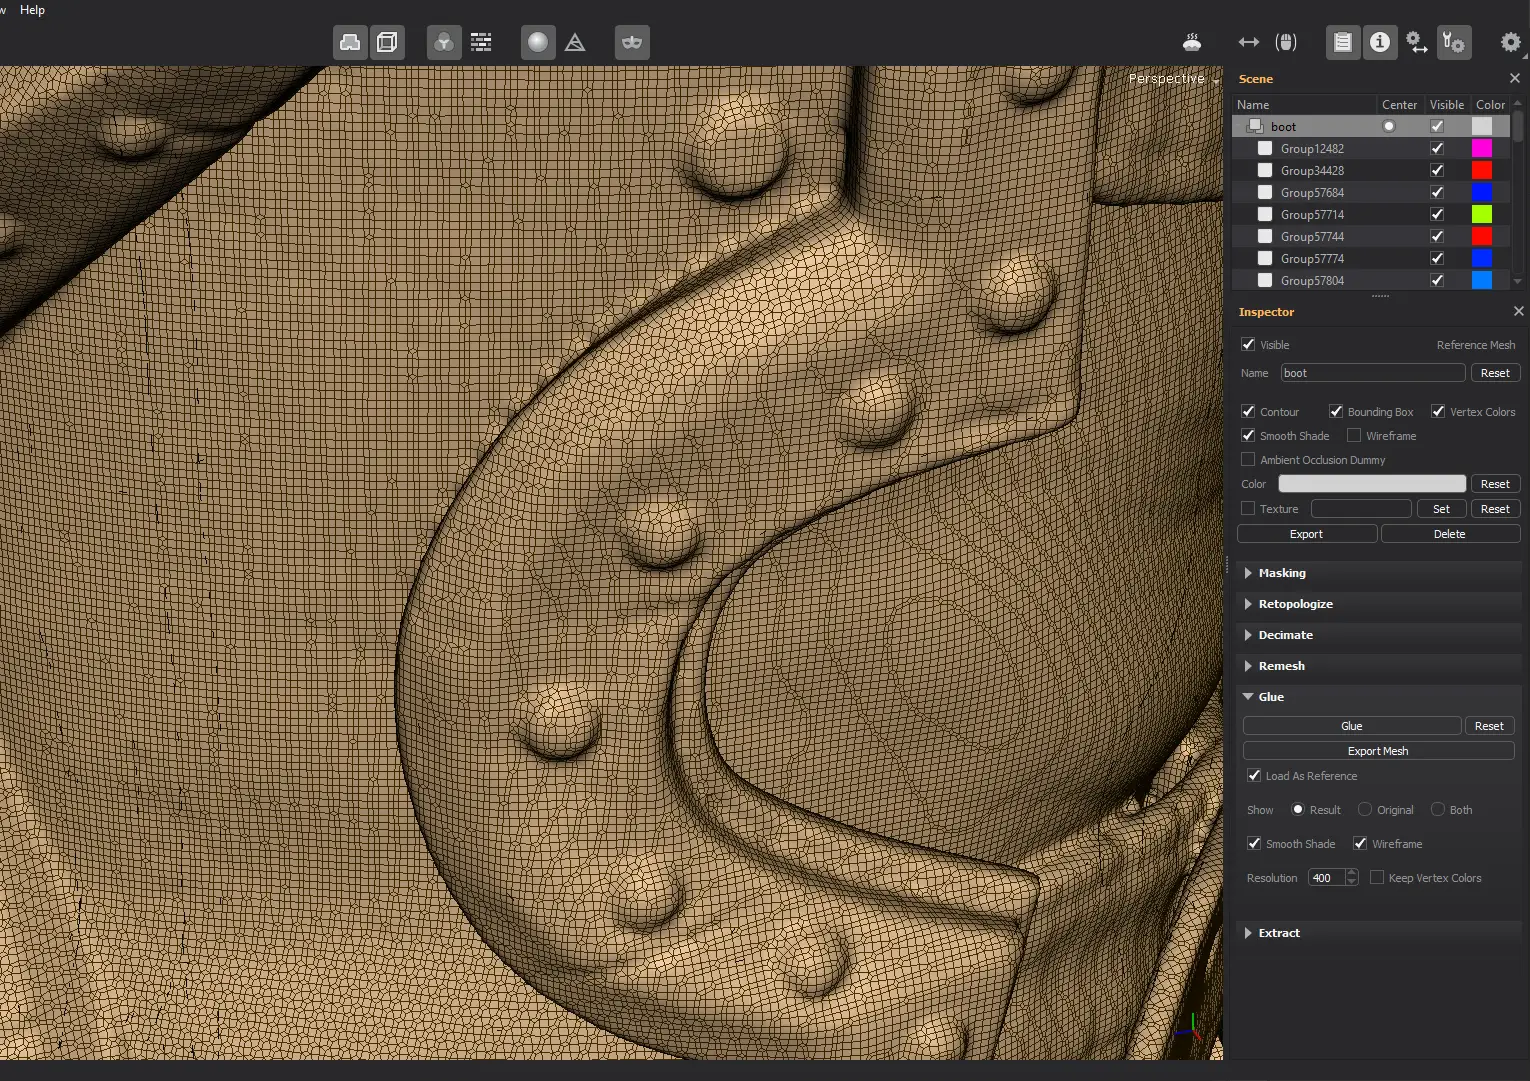Click the Export Mesh button

coord(1378,751)
